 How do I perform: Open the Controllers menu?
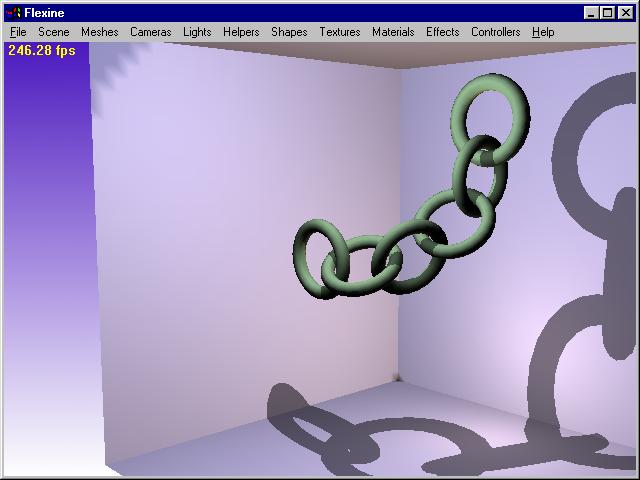point(496,32)
